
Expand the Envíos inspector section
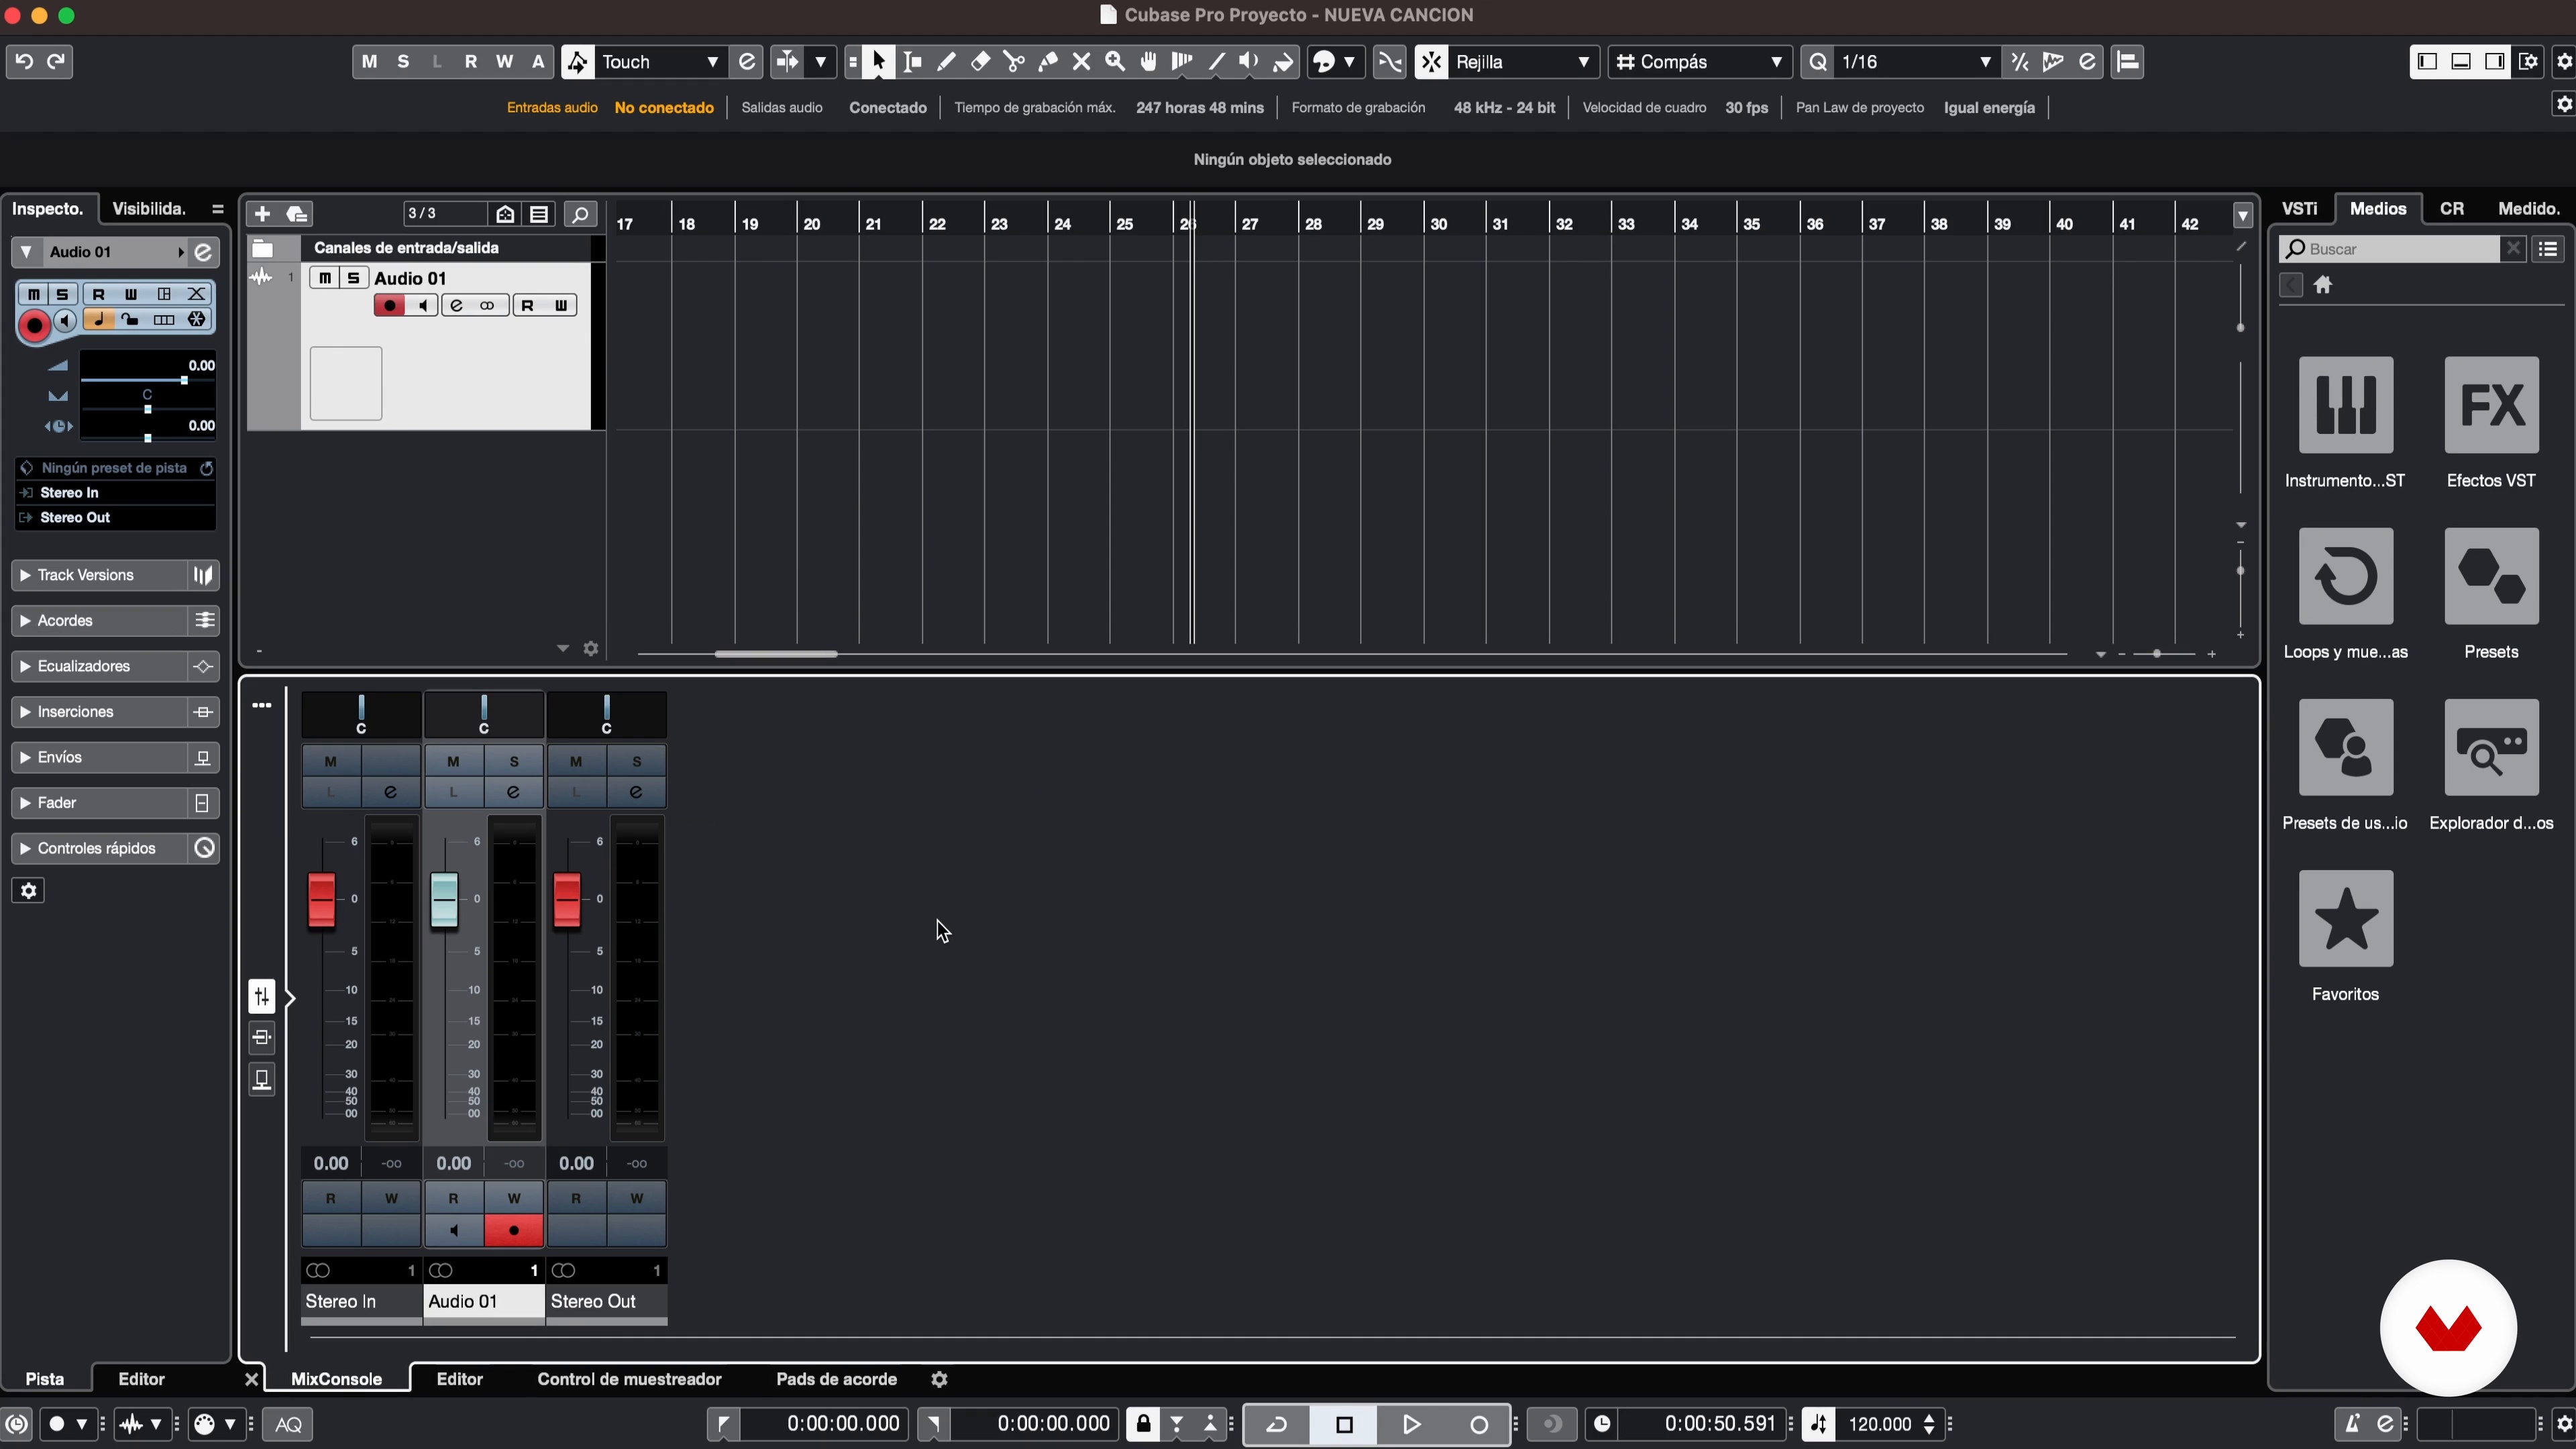click(x=100, y=758)
